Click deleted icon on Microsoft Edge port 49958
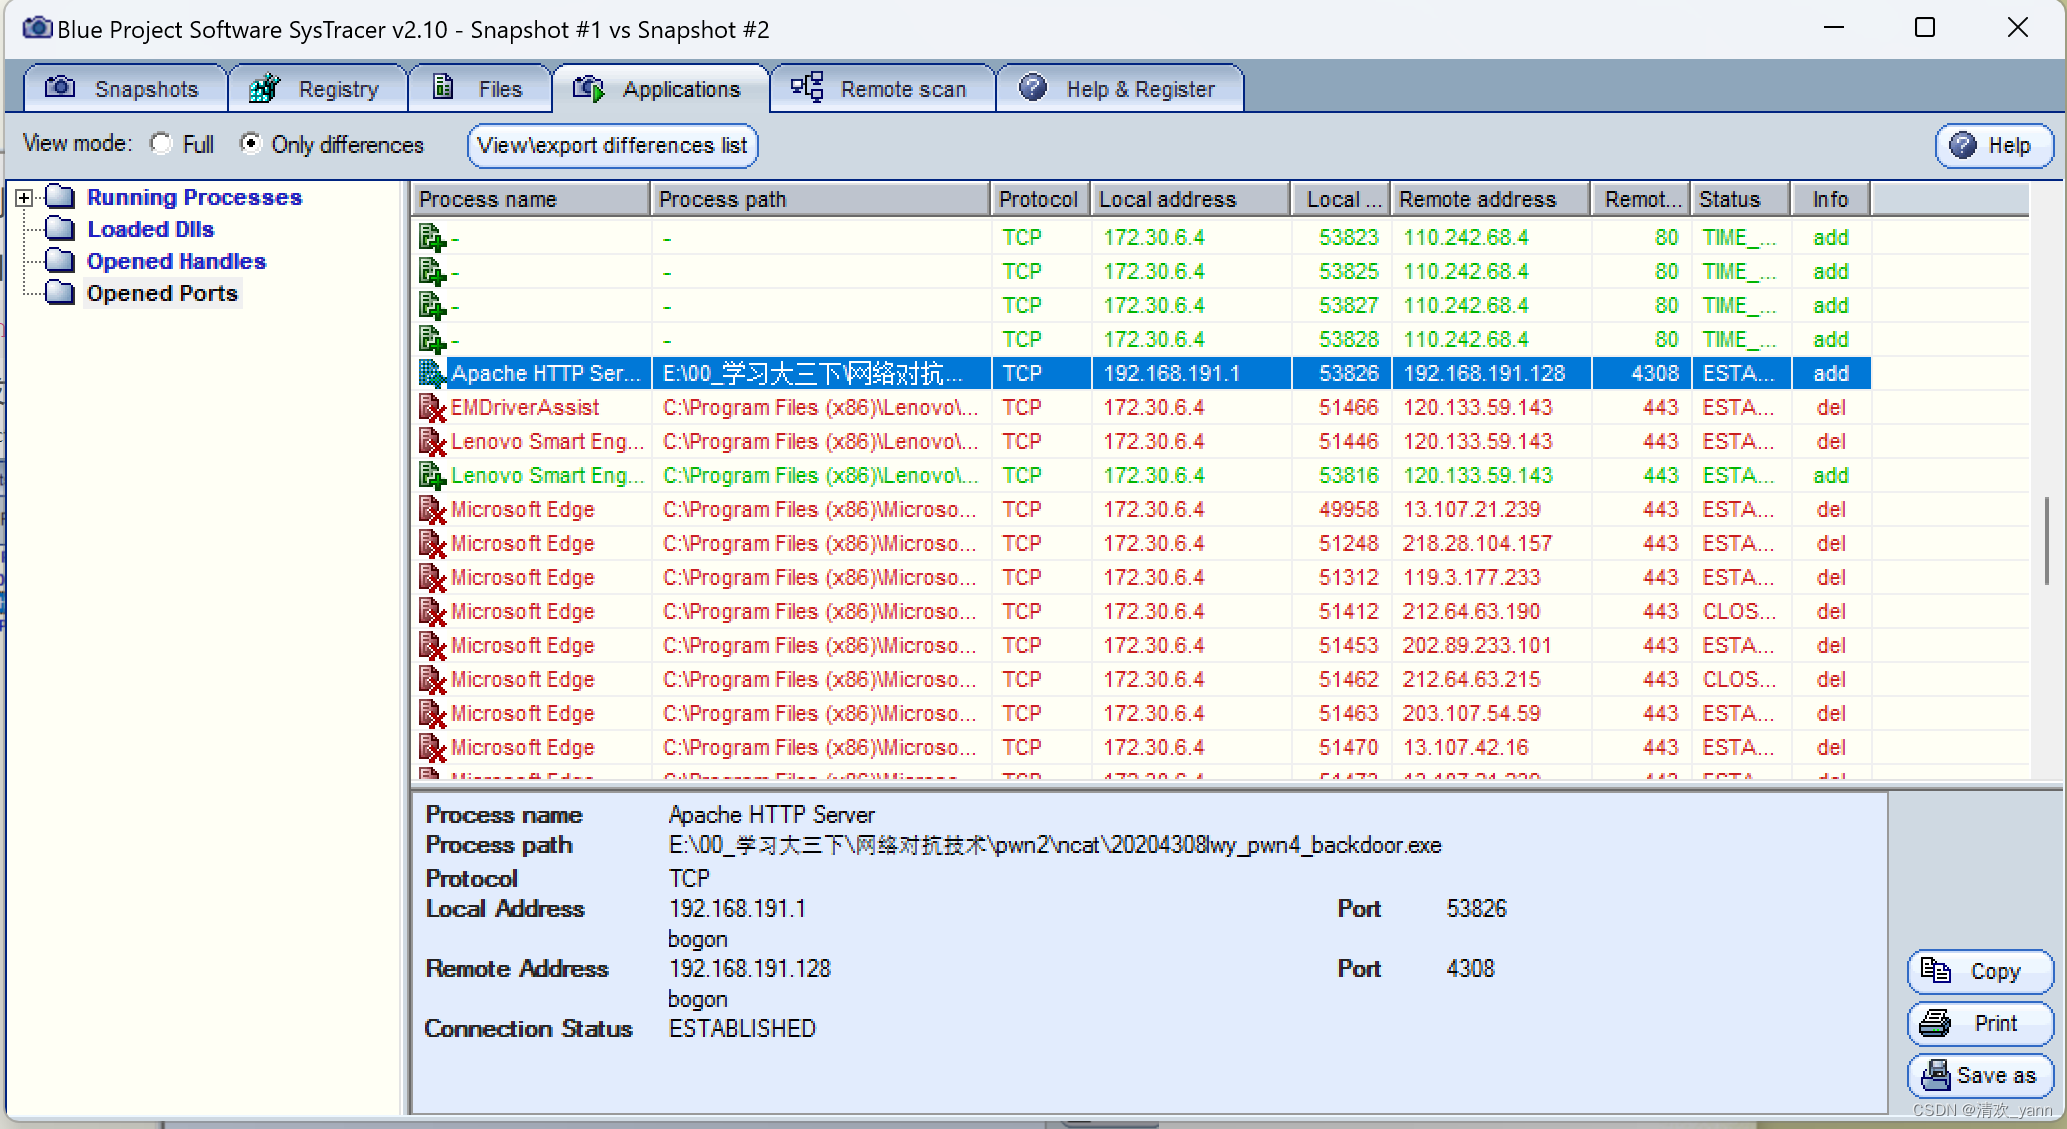Viewport: 2067px width, 1129px height. tap(432, 510)
